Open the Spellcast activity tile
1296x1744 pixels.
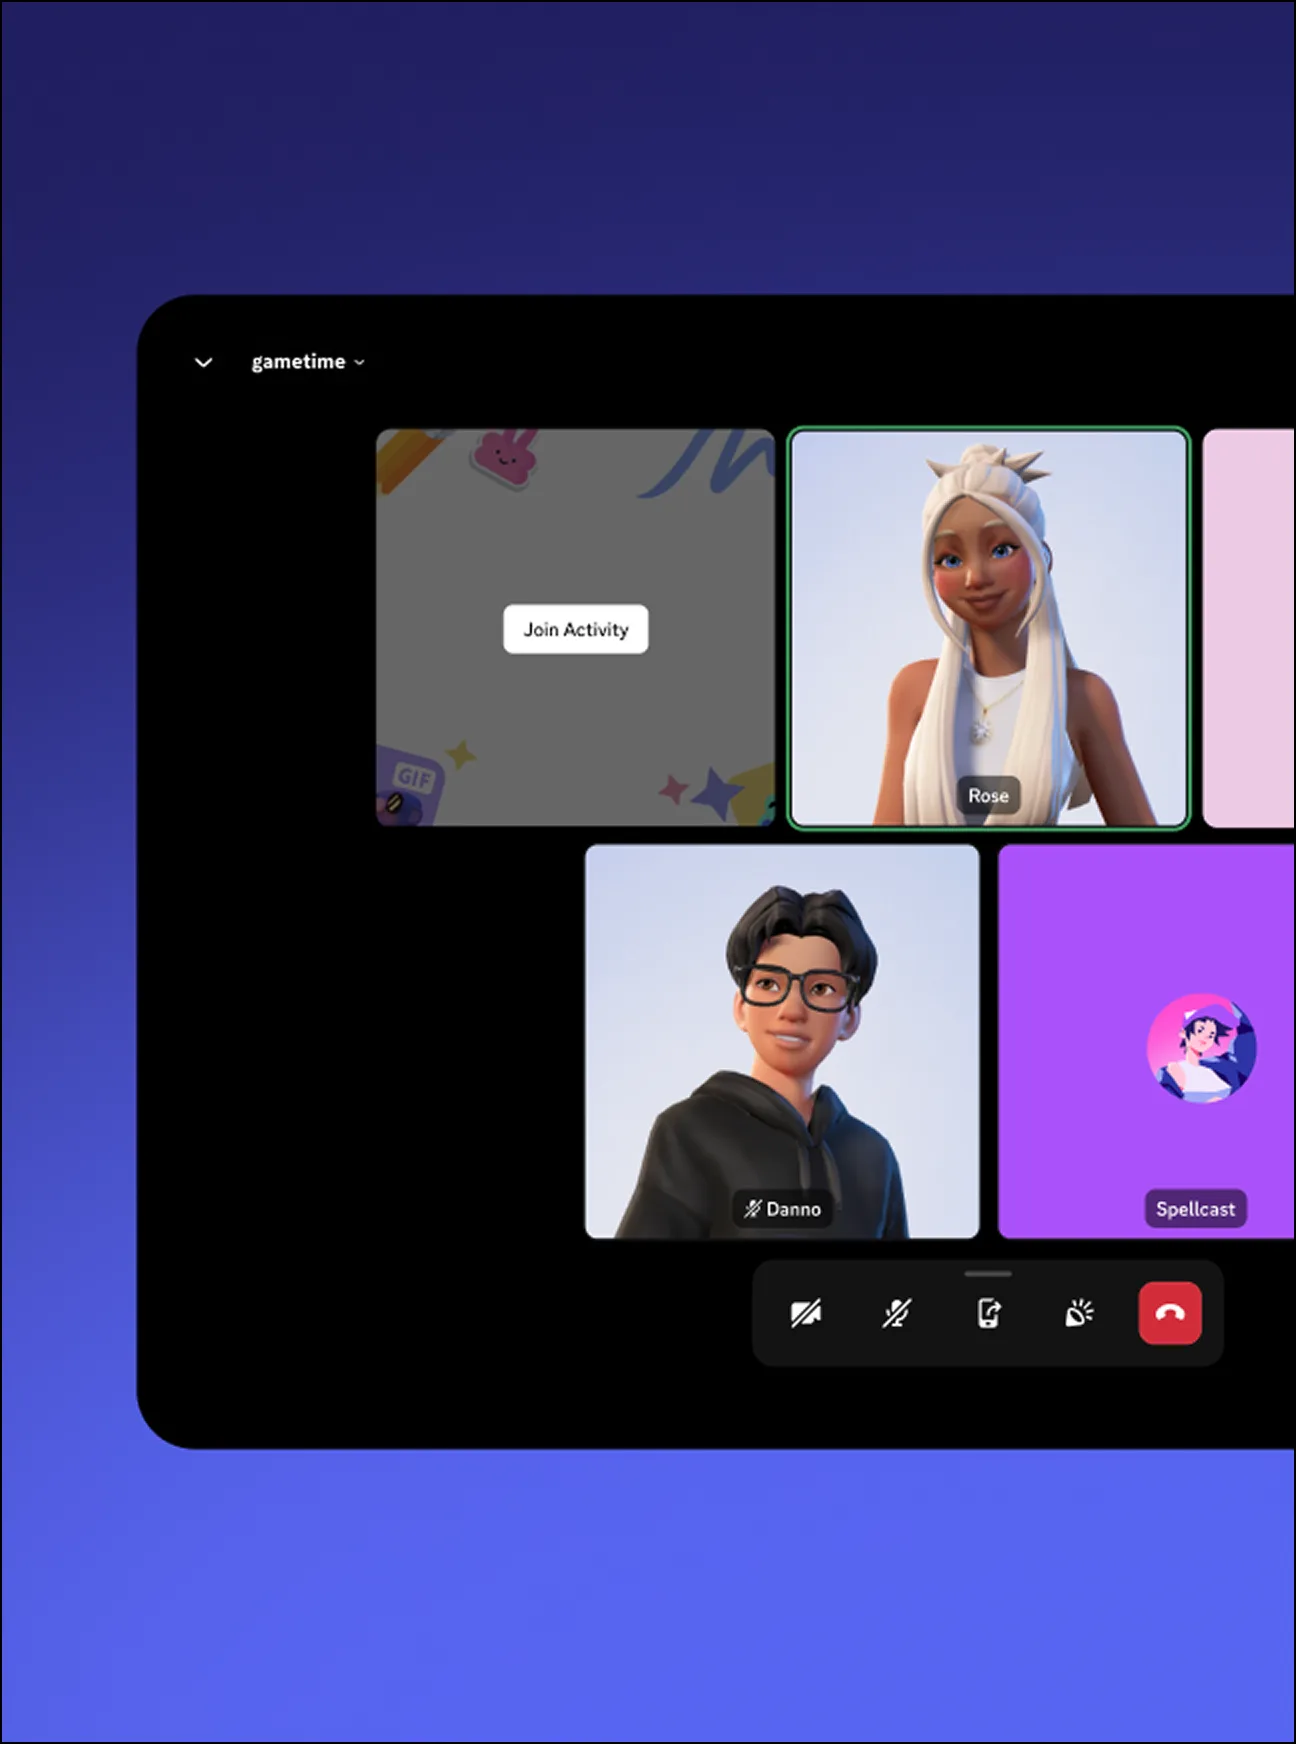click(1147, 1041)
